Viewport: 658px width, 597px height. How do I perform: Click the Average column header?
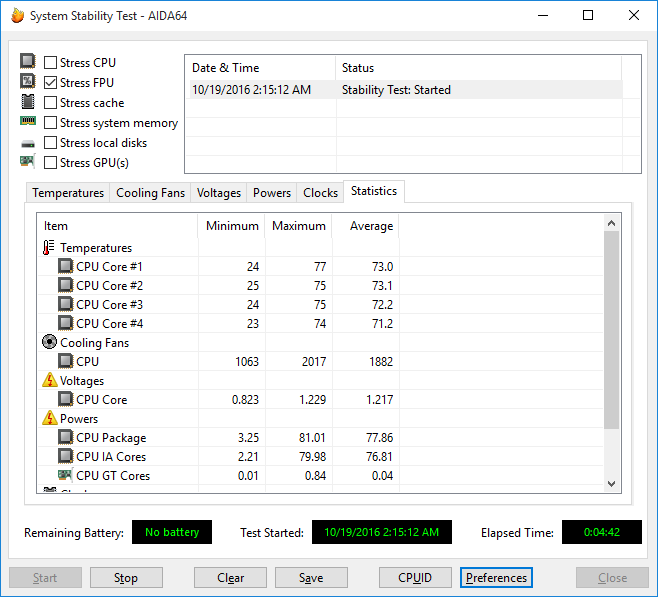(366, 226)
